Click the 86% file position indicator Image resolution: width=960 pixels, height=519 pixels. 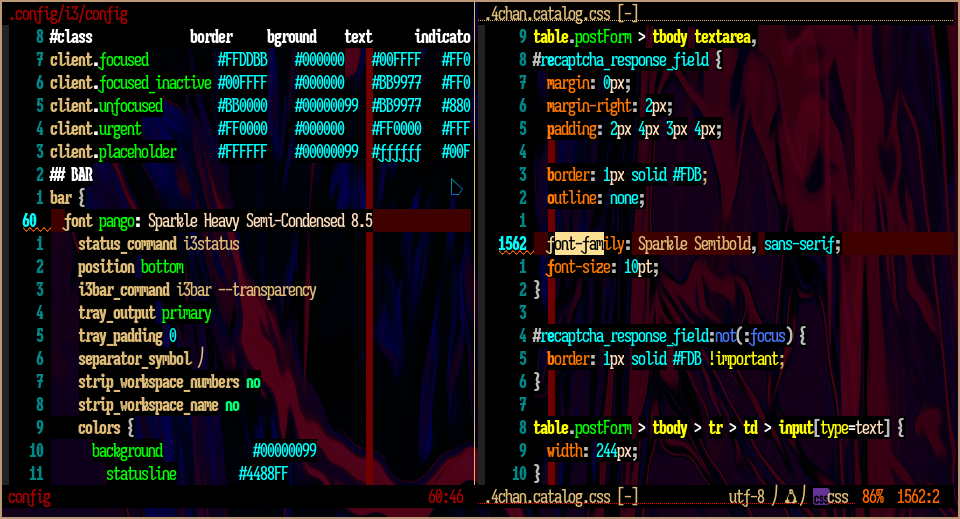(873, 496)
